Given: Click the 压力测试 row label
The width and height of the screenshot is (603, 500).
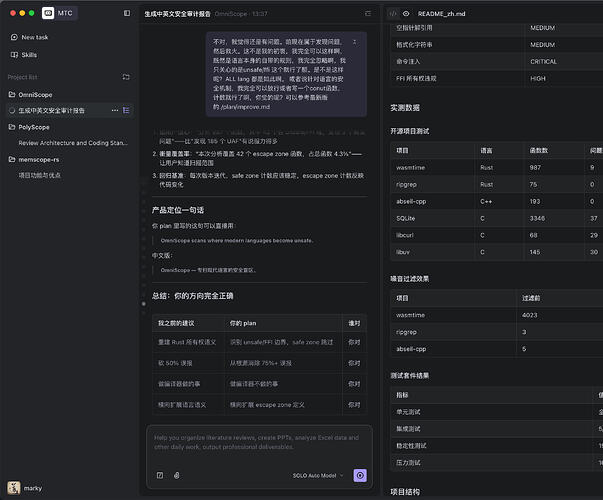Looking at the screenshot, I should click(x=408, y=463).
